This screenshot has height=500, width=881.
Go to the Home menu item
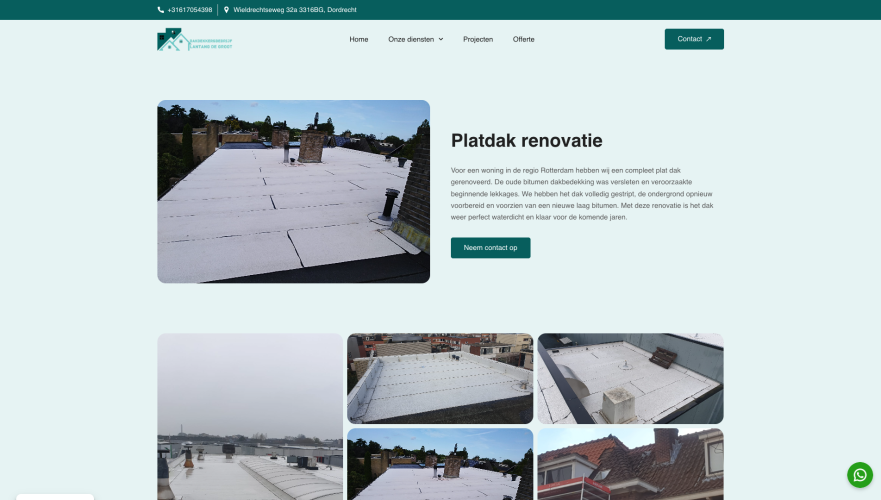359,39
